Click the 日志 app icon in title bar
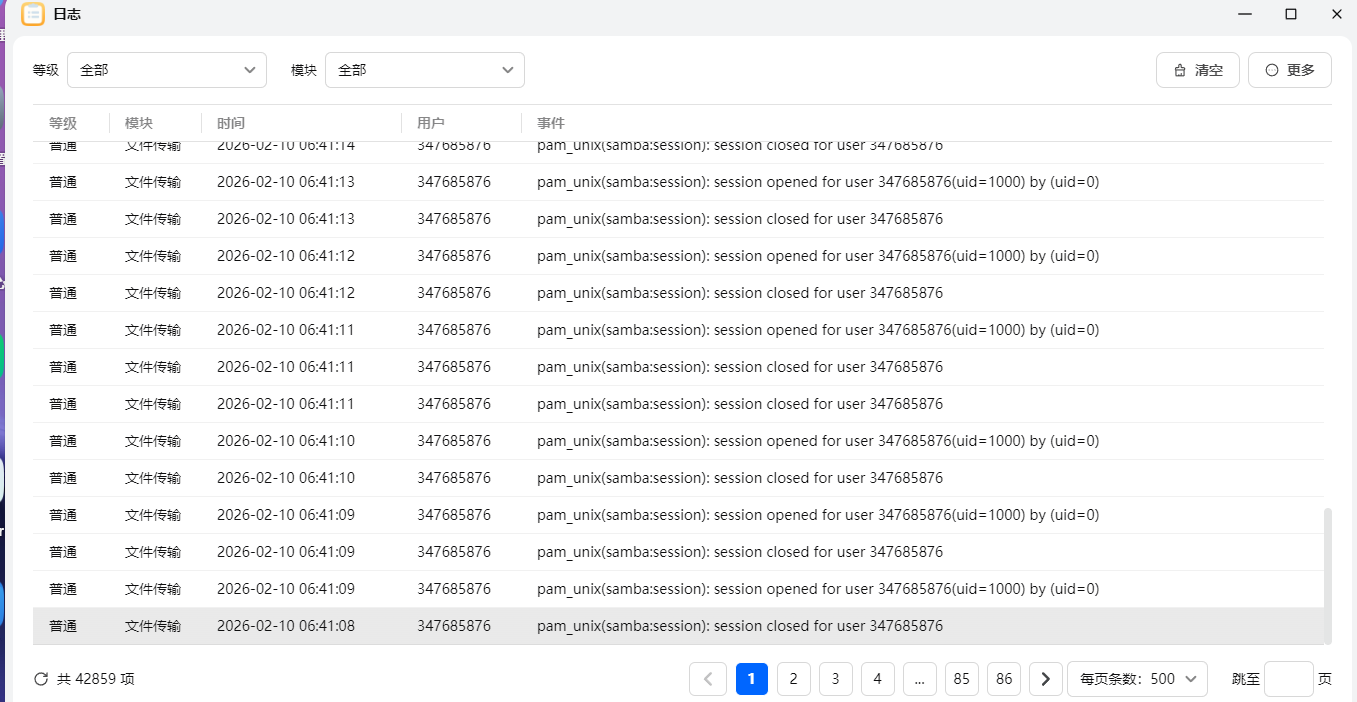 coord(33,14)
